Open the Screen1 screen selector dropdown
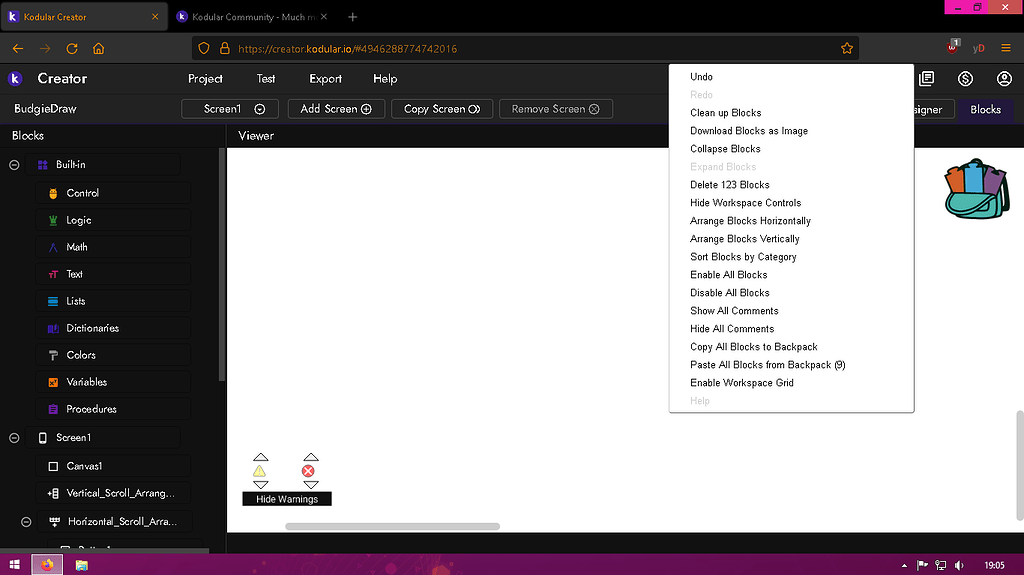1024x575 pixels. pos(230,109)
